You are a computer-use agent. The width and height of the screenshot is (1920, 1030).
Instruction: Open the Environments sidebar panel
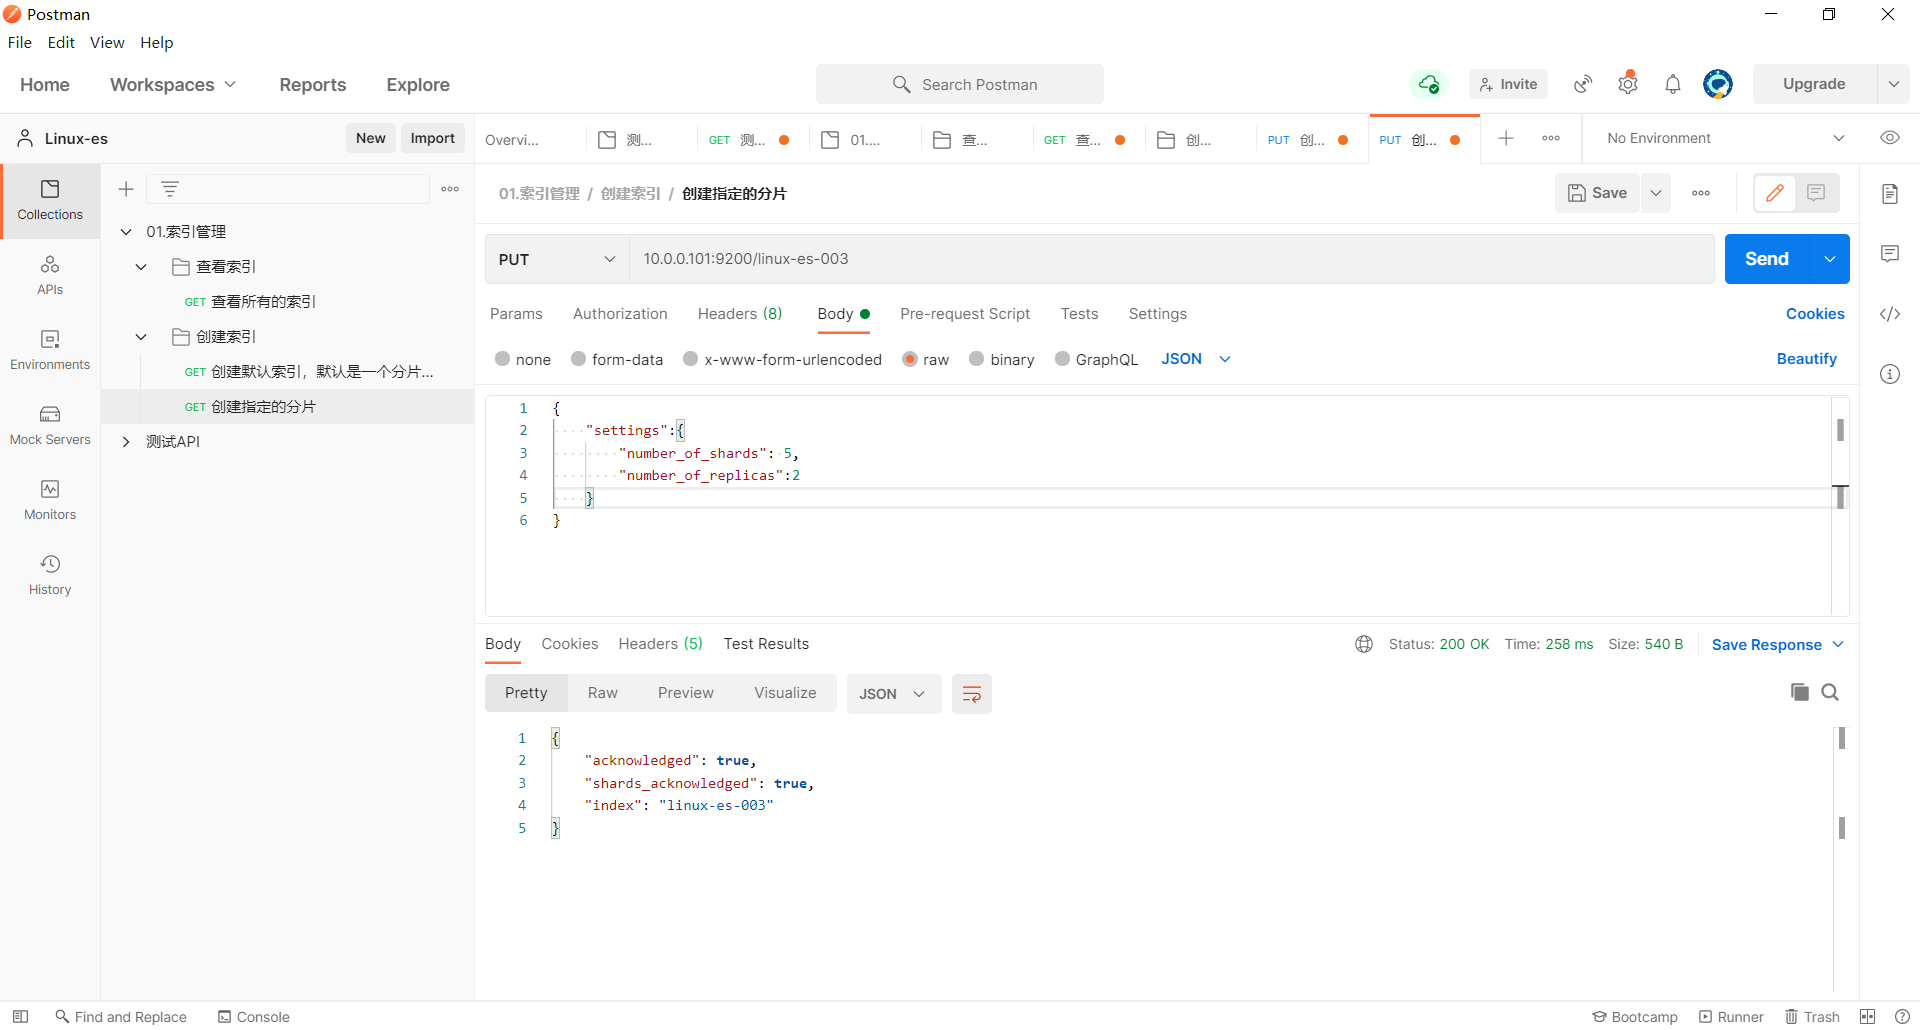click(x=50, y=351)
